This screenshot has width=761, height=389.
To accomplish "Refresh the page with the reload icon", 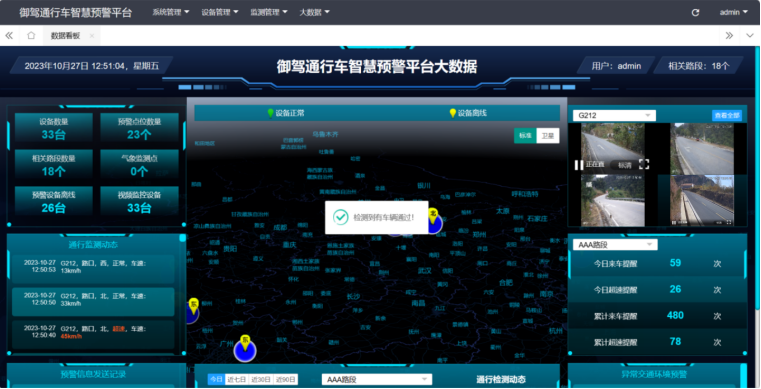I will 695,13.
